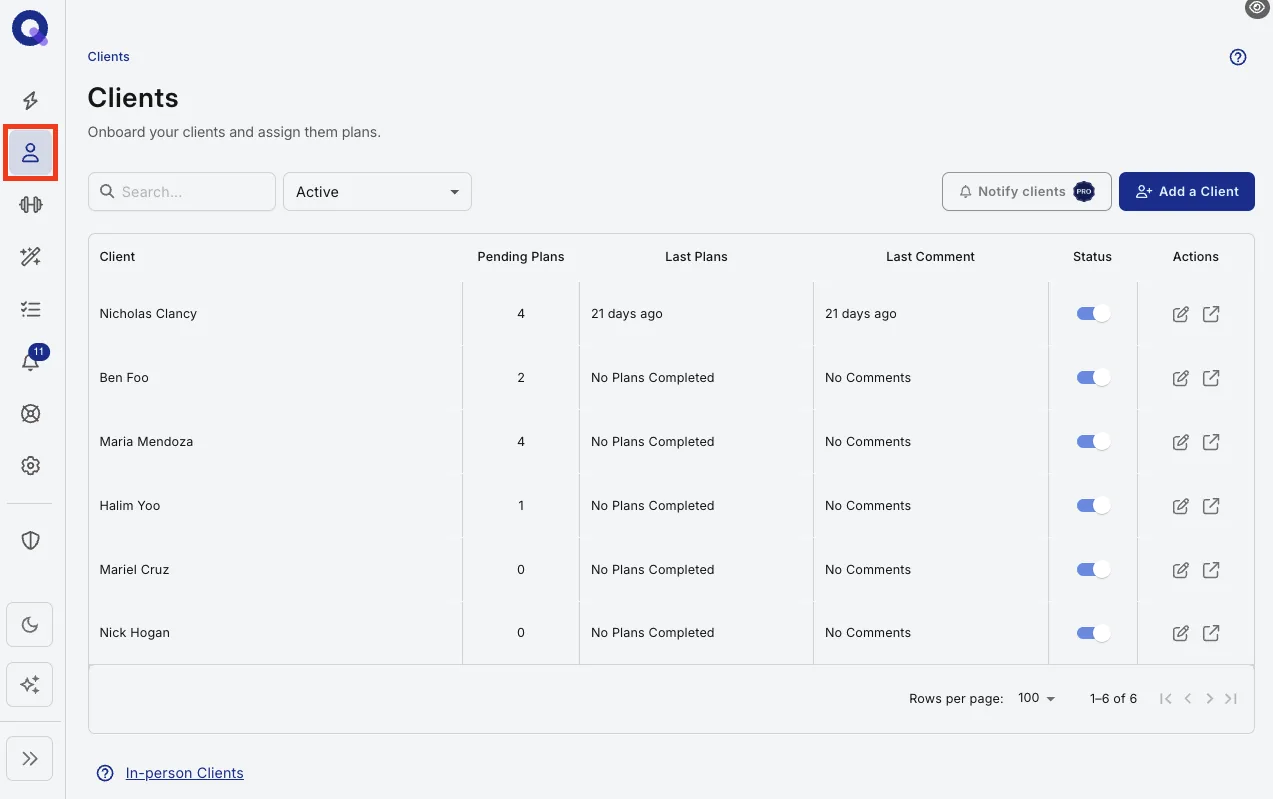Open the dumbbell workouts icon

click(30, 205)
